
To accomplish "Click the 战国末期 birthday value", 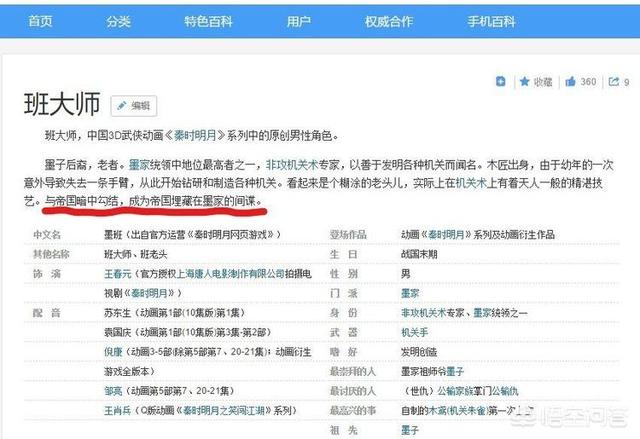I will tap(419, 254).
